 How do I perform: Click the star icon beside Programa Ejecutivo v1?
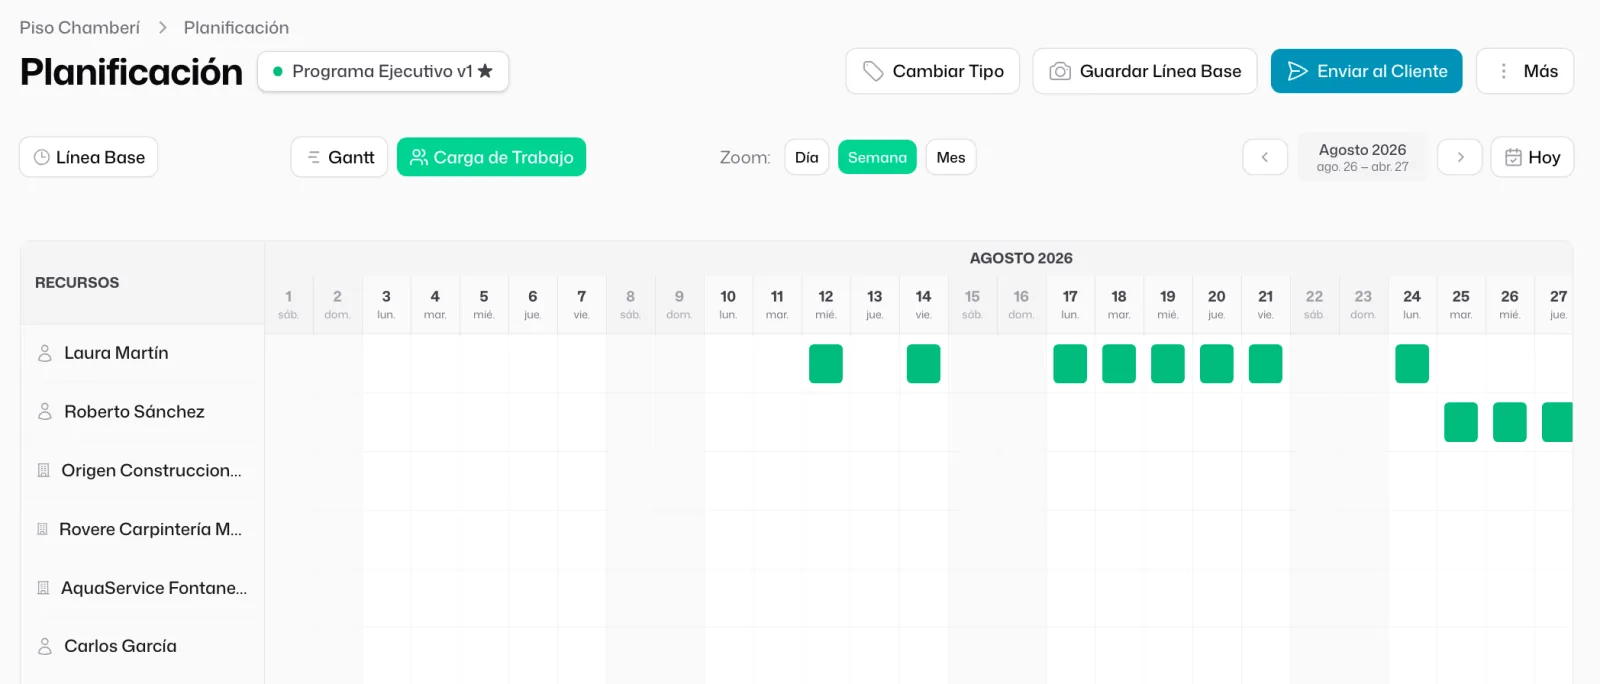click(x=485, y=71)
